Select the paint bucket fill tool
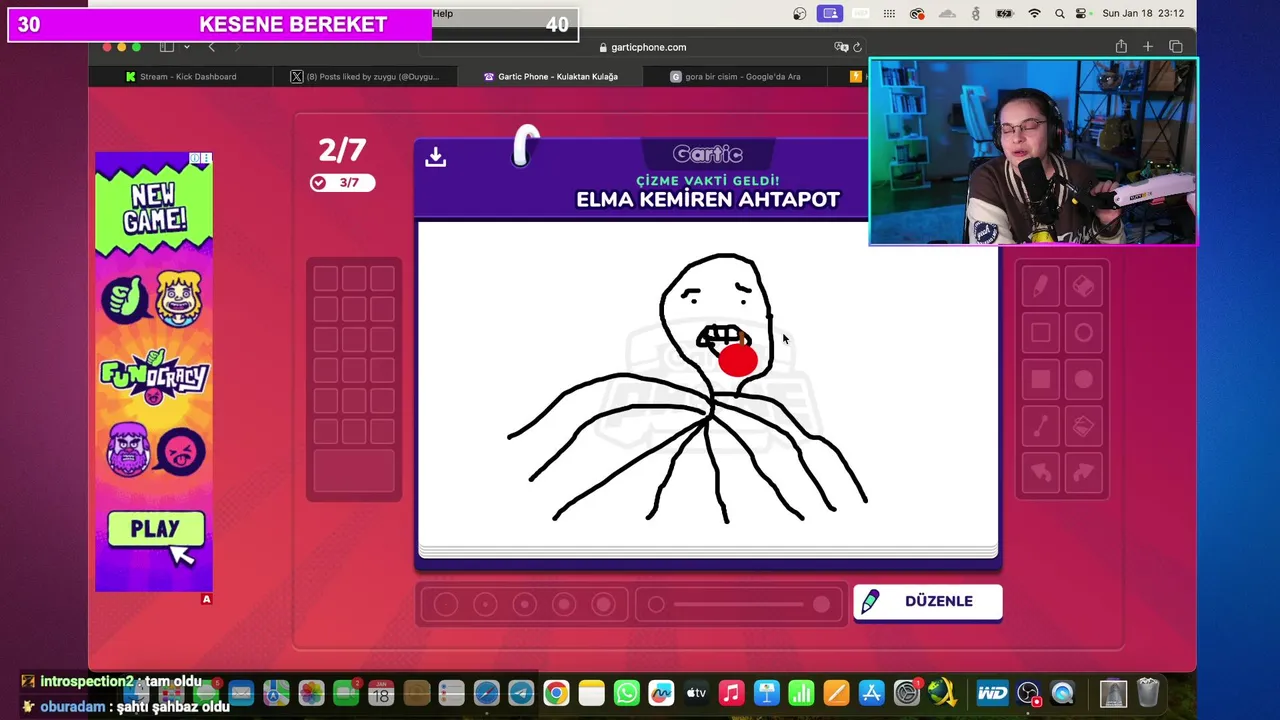 click(1084, 427)
